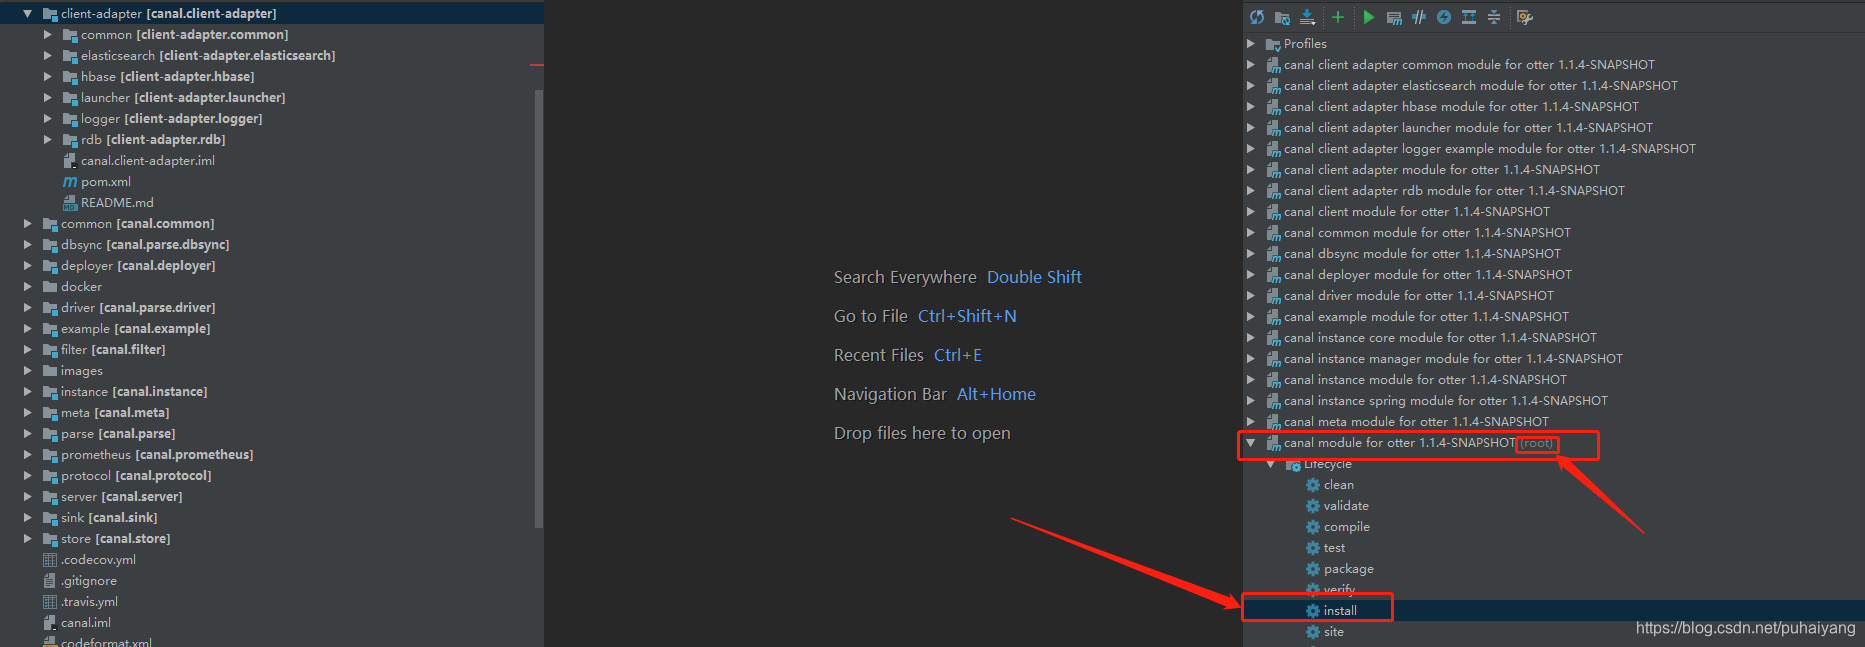Click the images folder icon
Image resolution: width=1865 pixels, height=647 pixels.
click(50, 371)
